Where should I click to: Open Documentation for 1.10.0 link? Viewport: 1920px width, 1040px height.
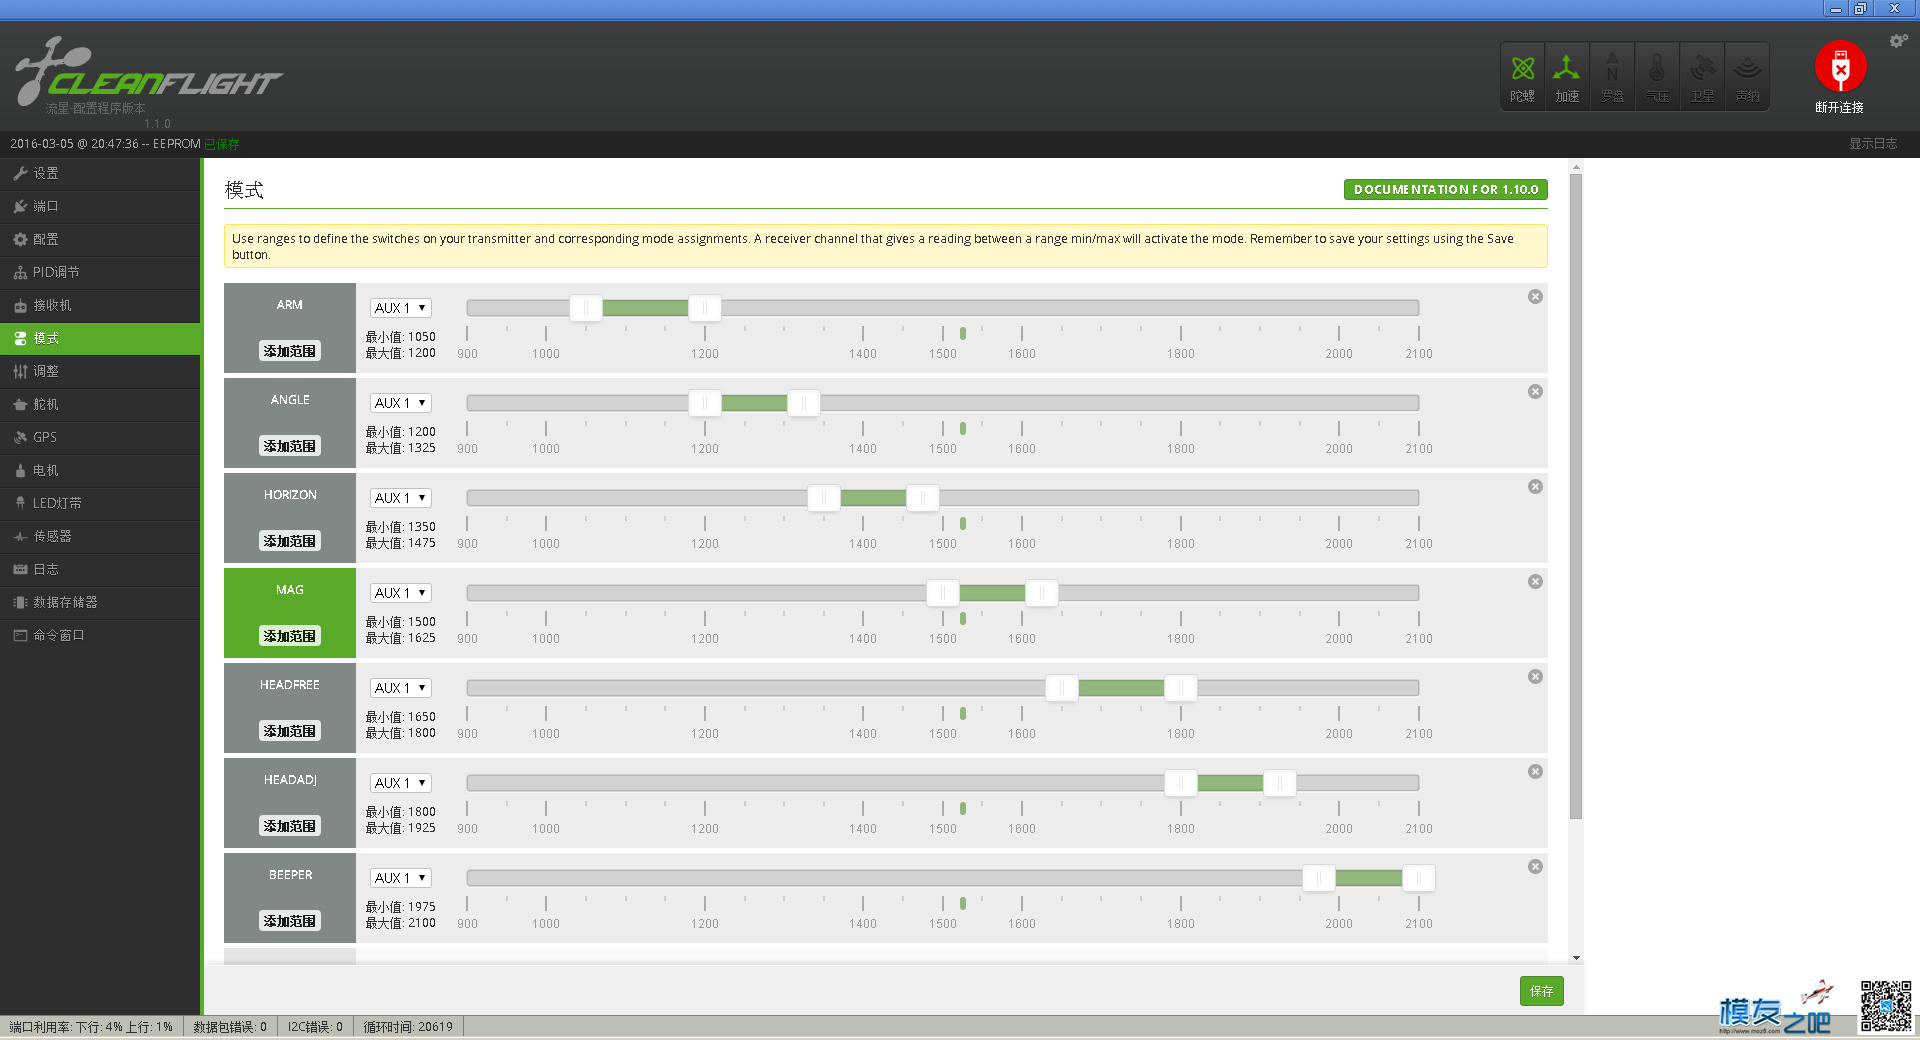coord(1446,189)
